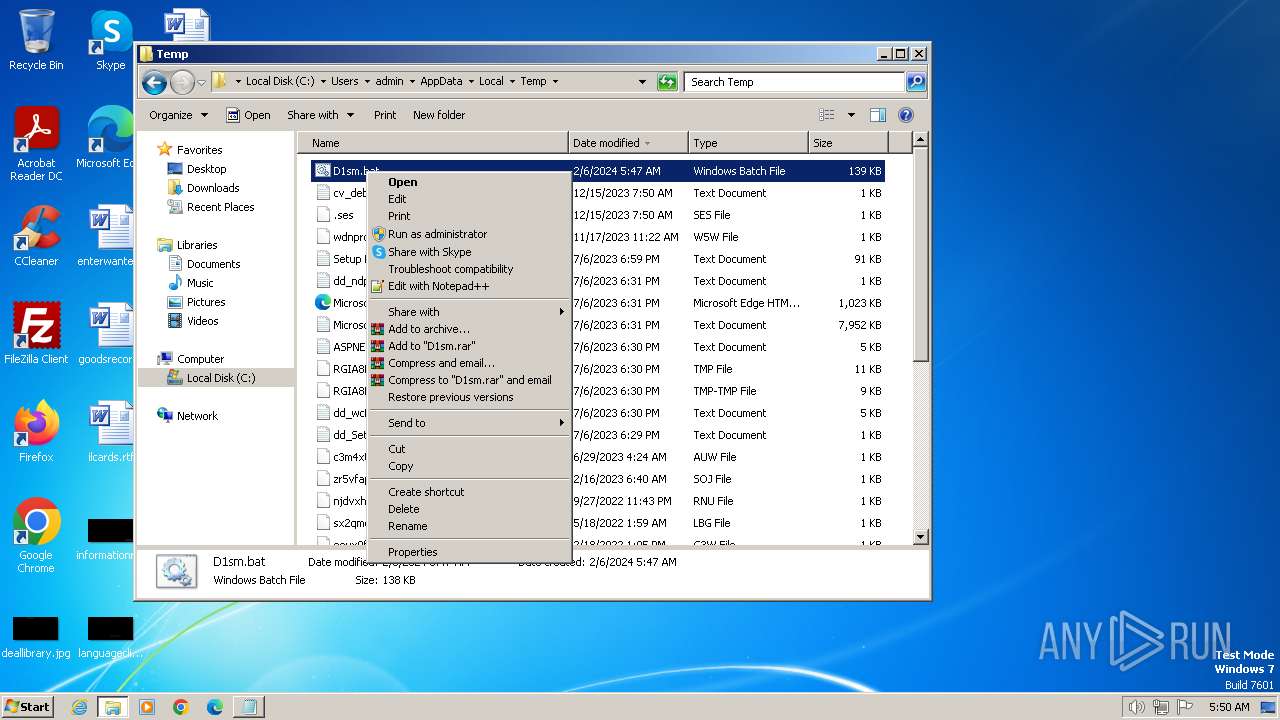Open Chrome from taskbar
1280x720 pixels.
181,707
